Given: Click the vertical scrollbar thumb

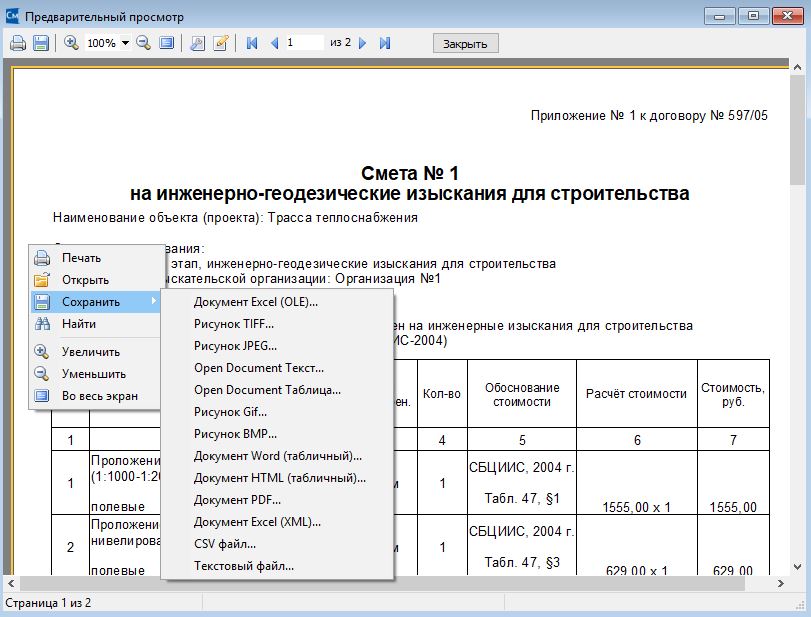Looking at the screenshot, I should [x=797, y=129].
